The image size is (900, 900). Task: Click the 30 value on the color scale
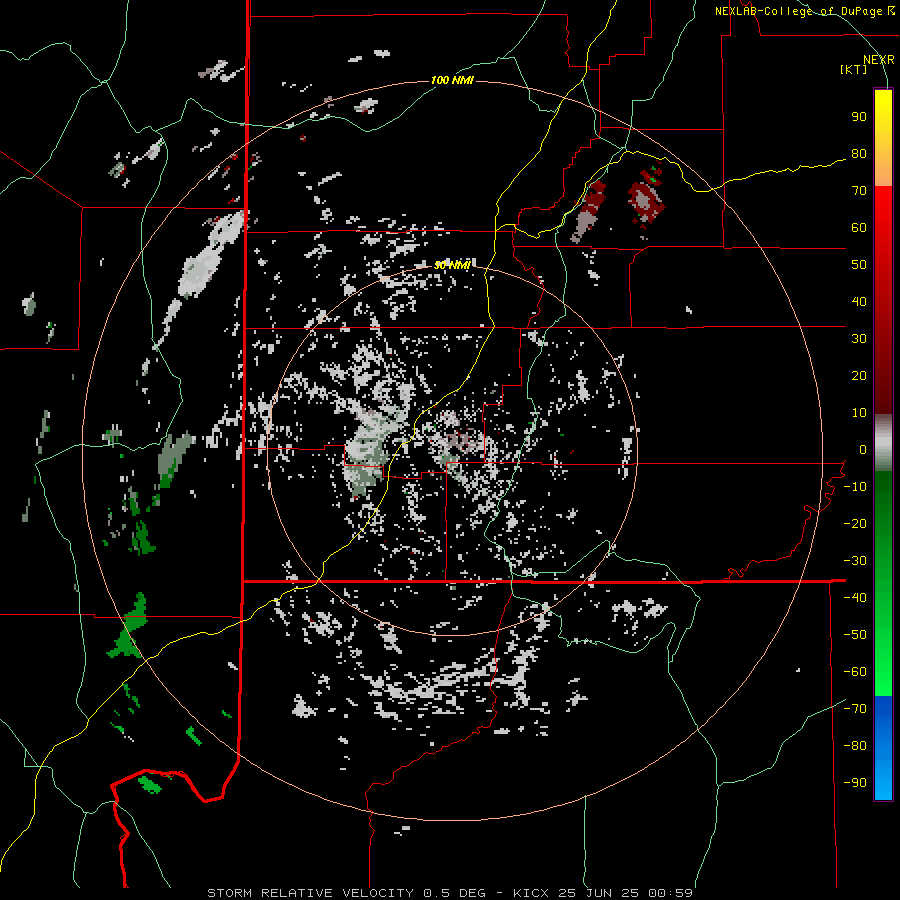point(859,339)
